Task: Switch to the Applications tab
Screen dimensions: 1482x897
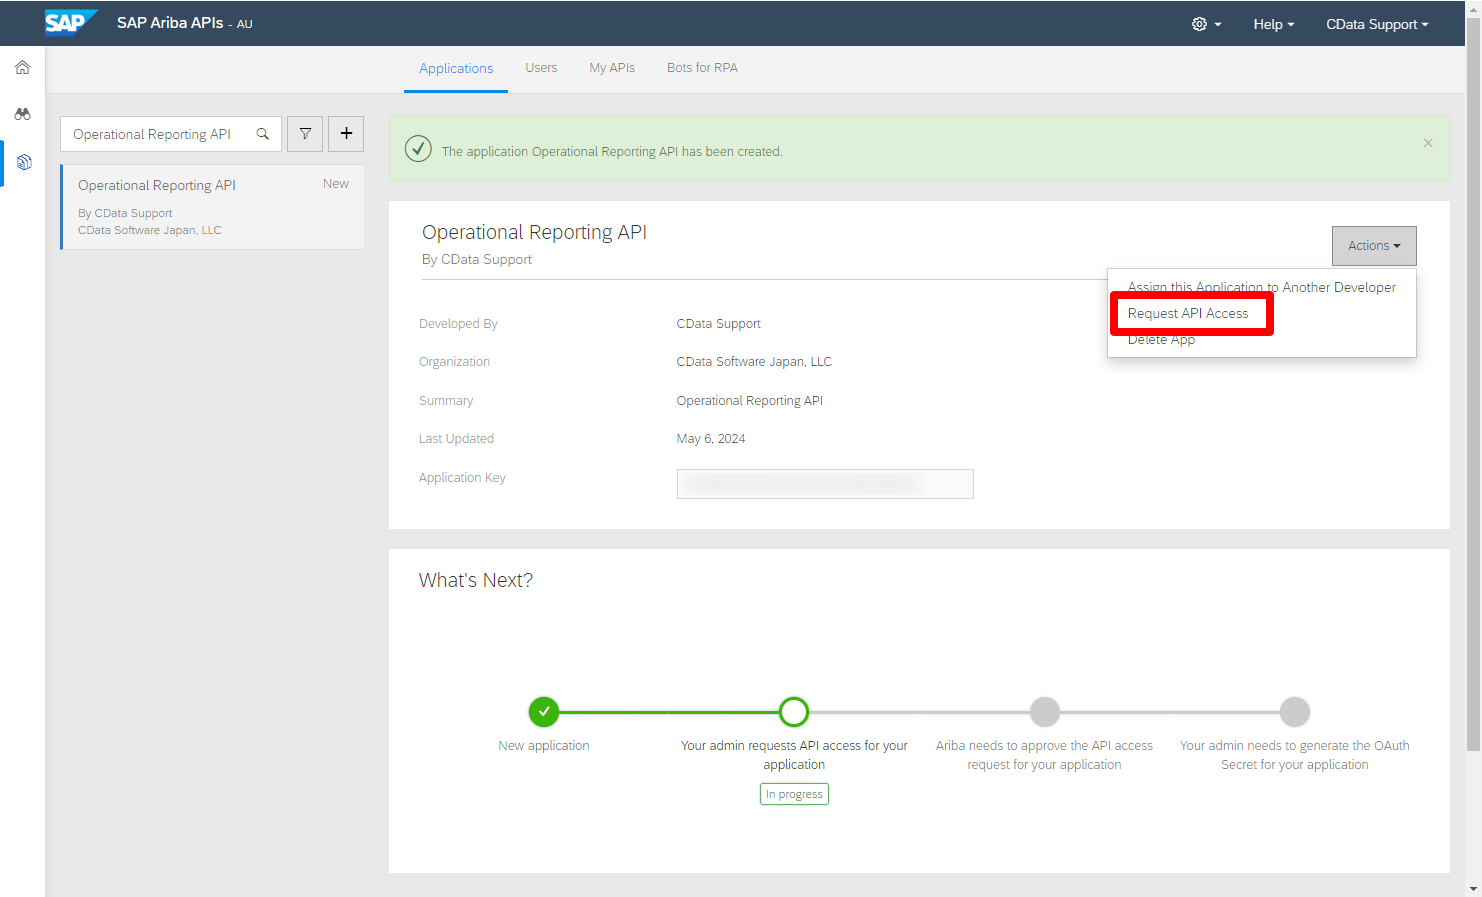Action: tap(456, 68)
